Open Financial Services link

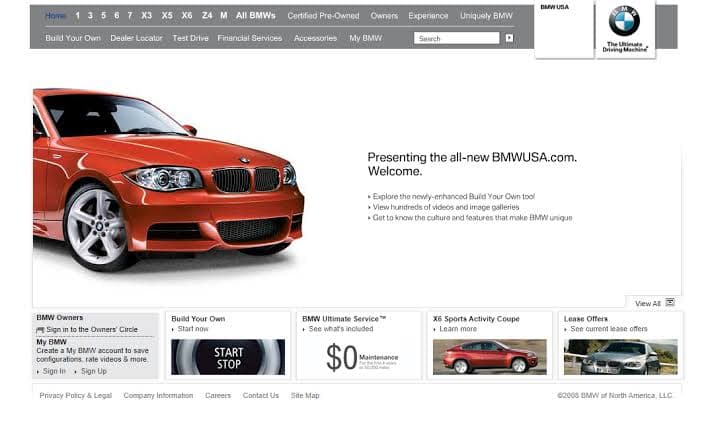(250, 38)
